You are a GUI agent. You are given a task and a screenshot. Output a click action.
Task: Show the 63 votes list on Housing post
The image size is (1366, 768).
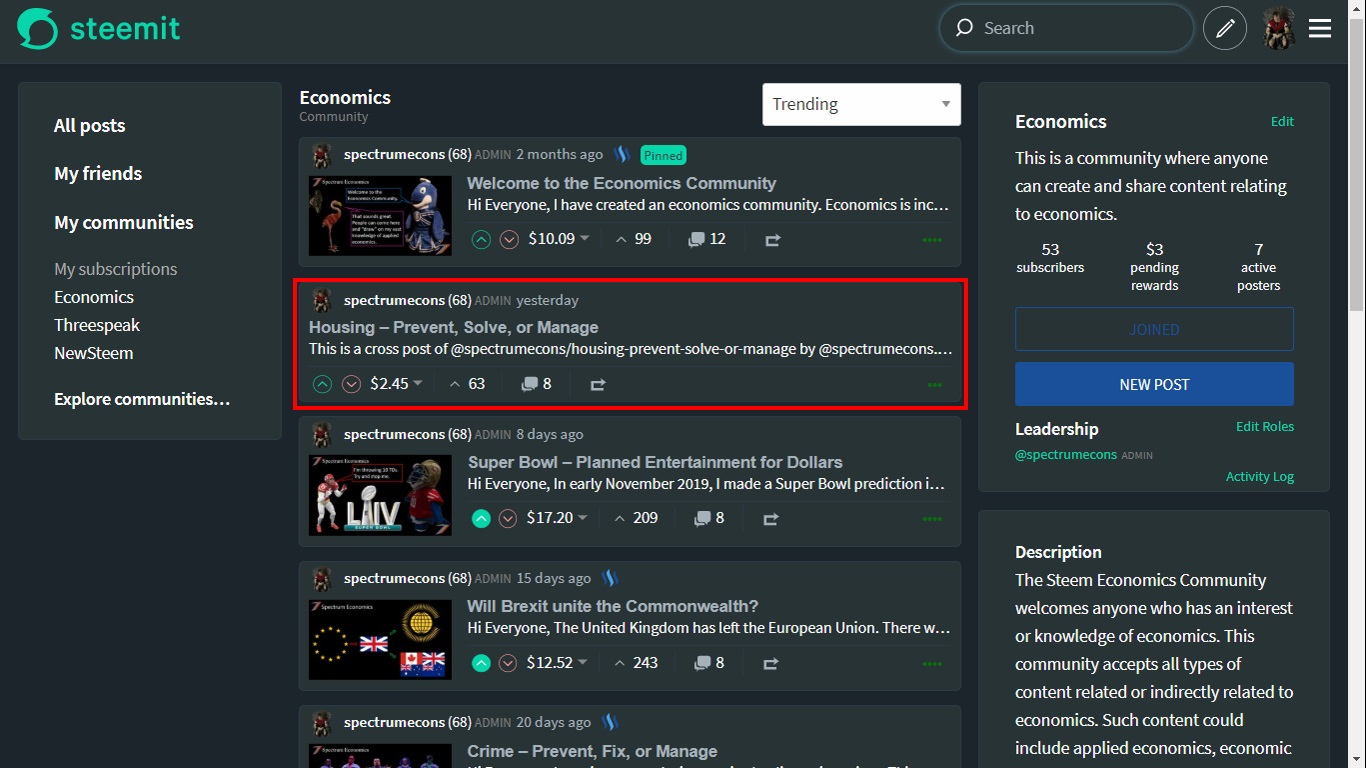point(467,383)
